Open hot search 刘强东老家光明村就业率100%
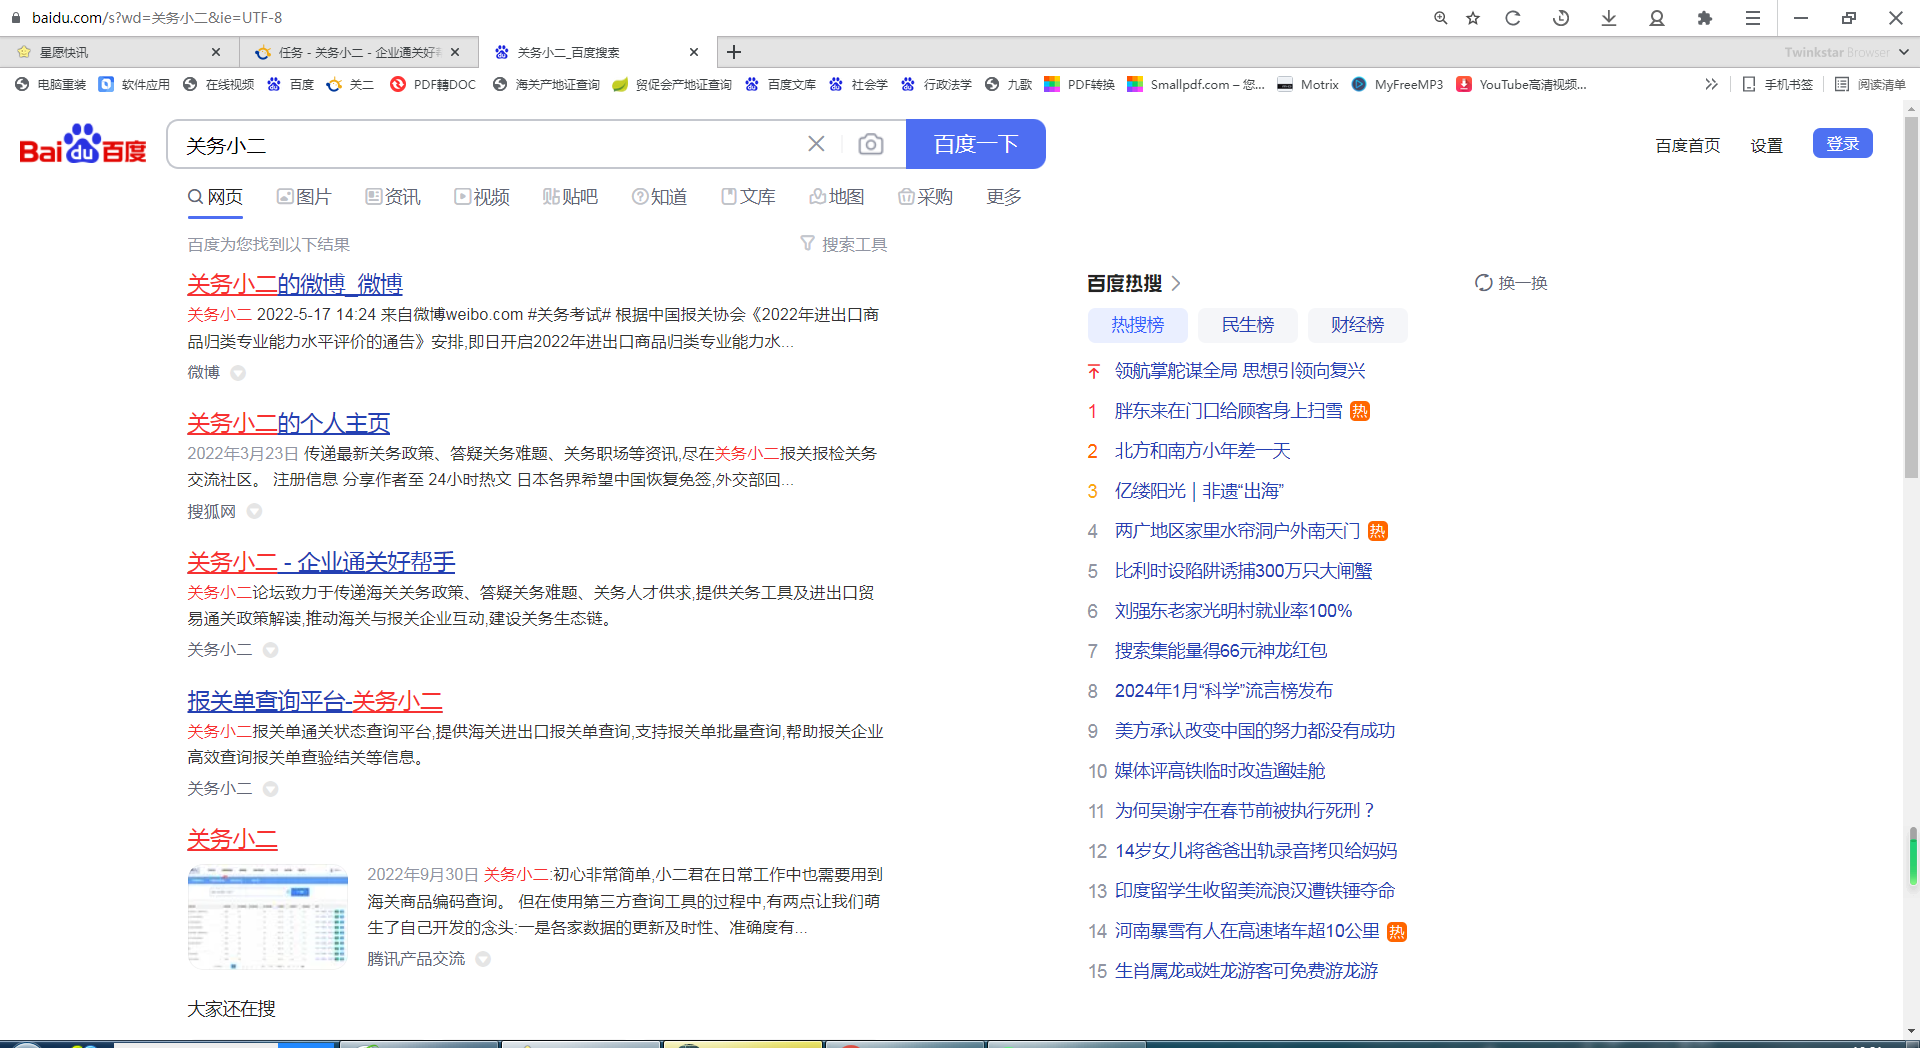The height and width of the screenshot is (1048, 1920). [1234, 611]
